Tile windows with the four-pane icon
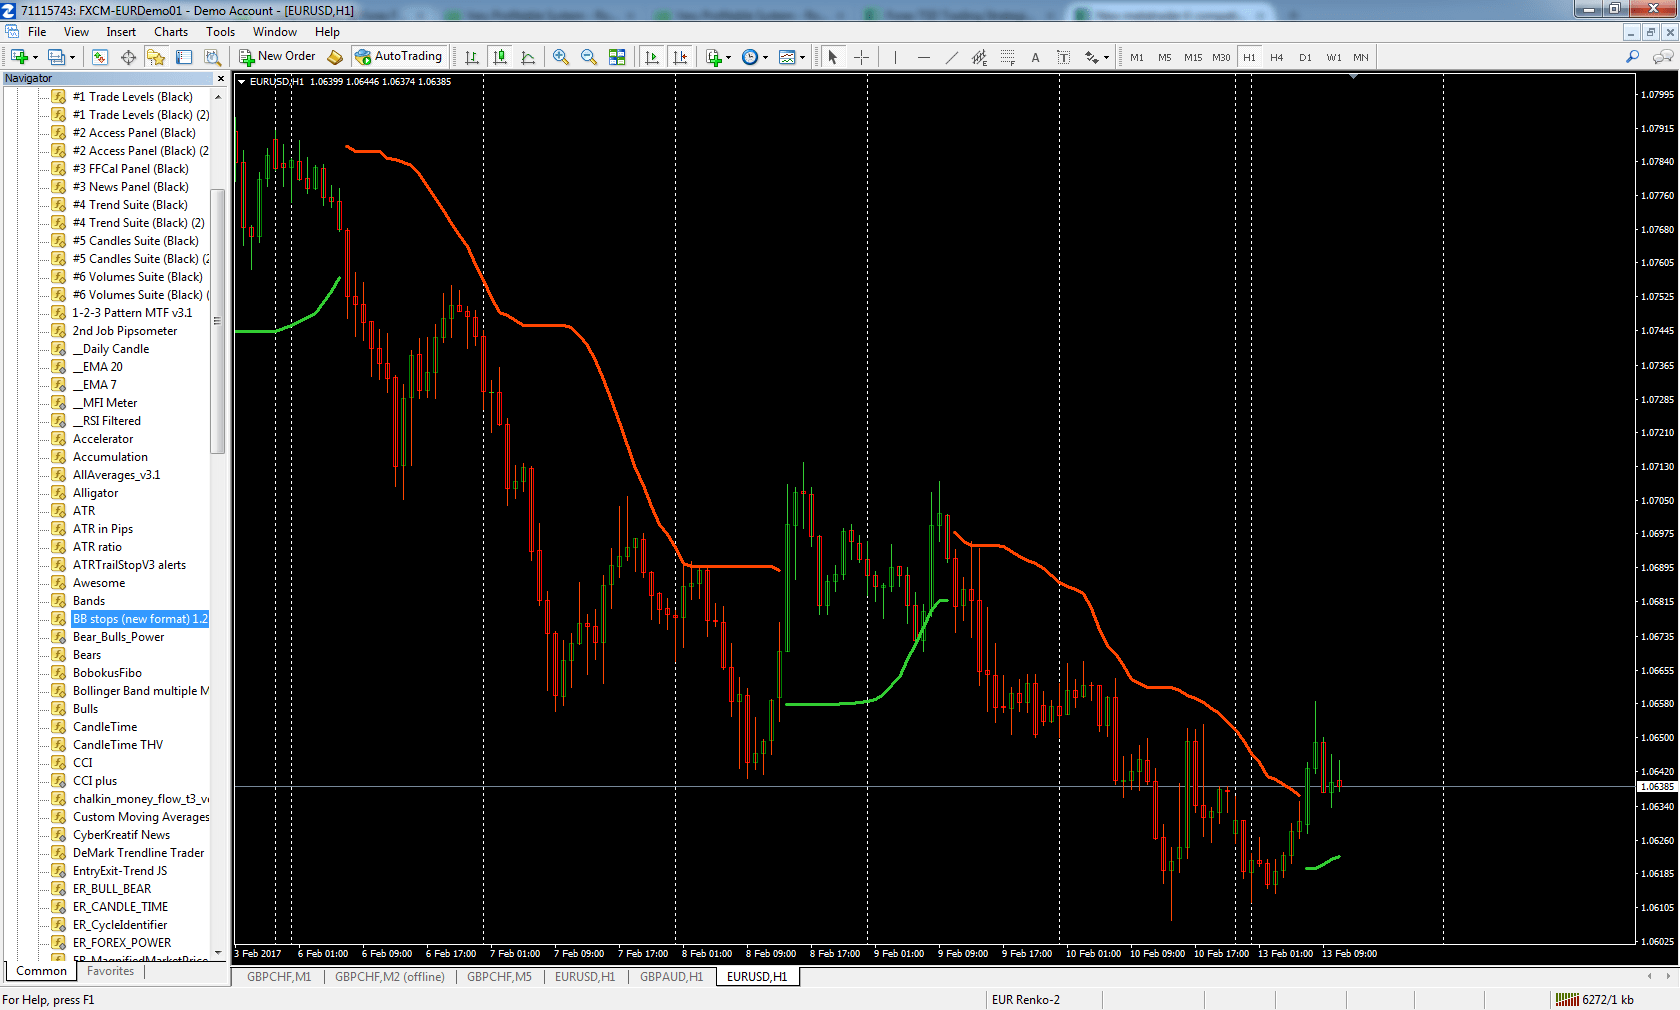The image size is (1680, 1010). point(617,57)
